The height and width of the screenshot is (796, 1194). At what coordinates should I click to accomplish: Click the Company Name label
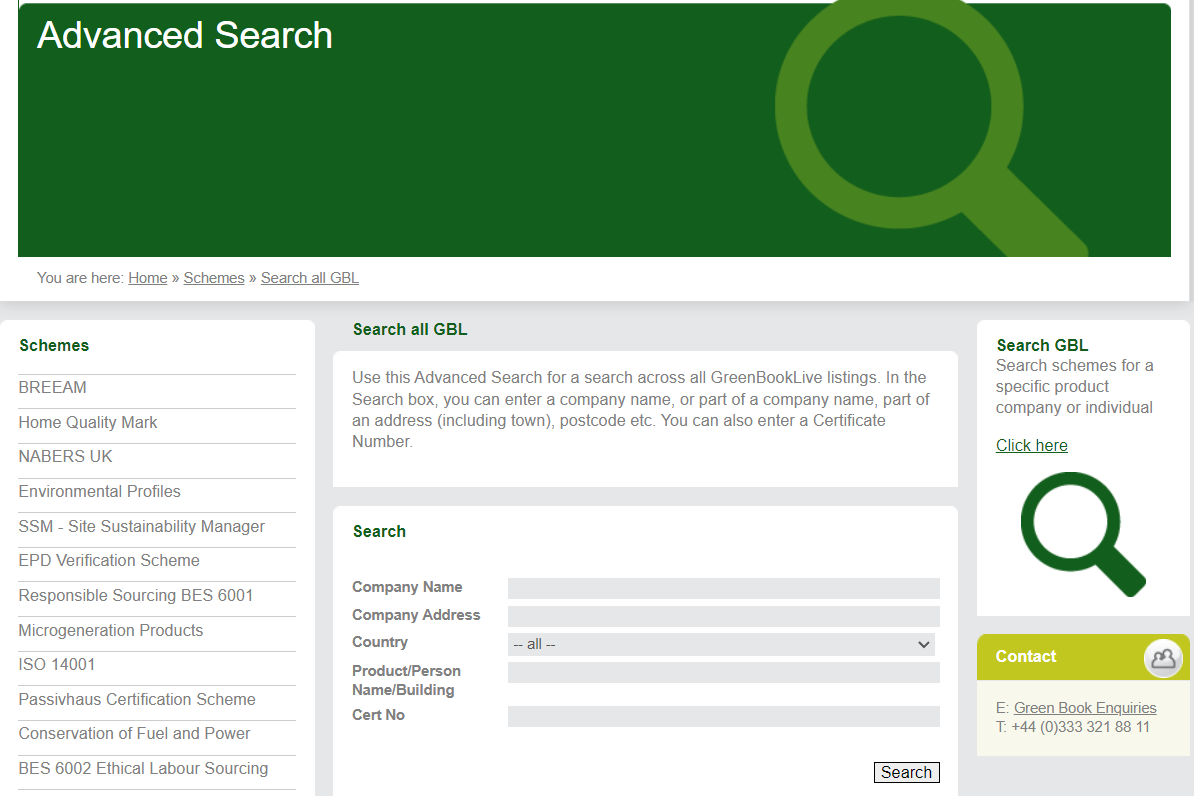[x=407, y=587]
